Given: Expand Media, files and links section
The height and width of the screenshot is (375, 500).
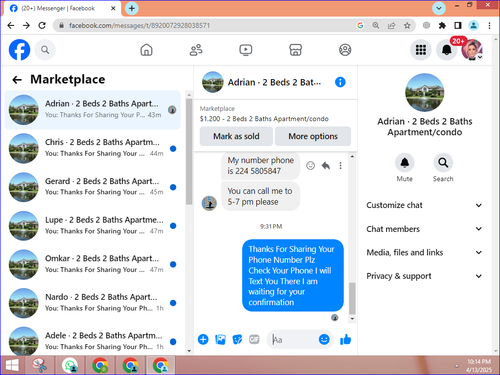Looking at the screenshot, I should click(424, 252).
